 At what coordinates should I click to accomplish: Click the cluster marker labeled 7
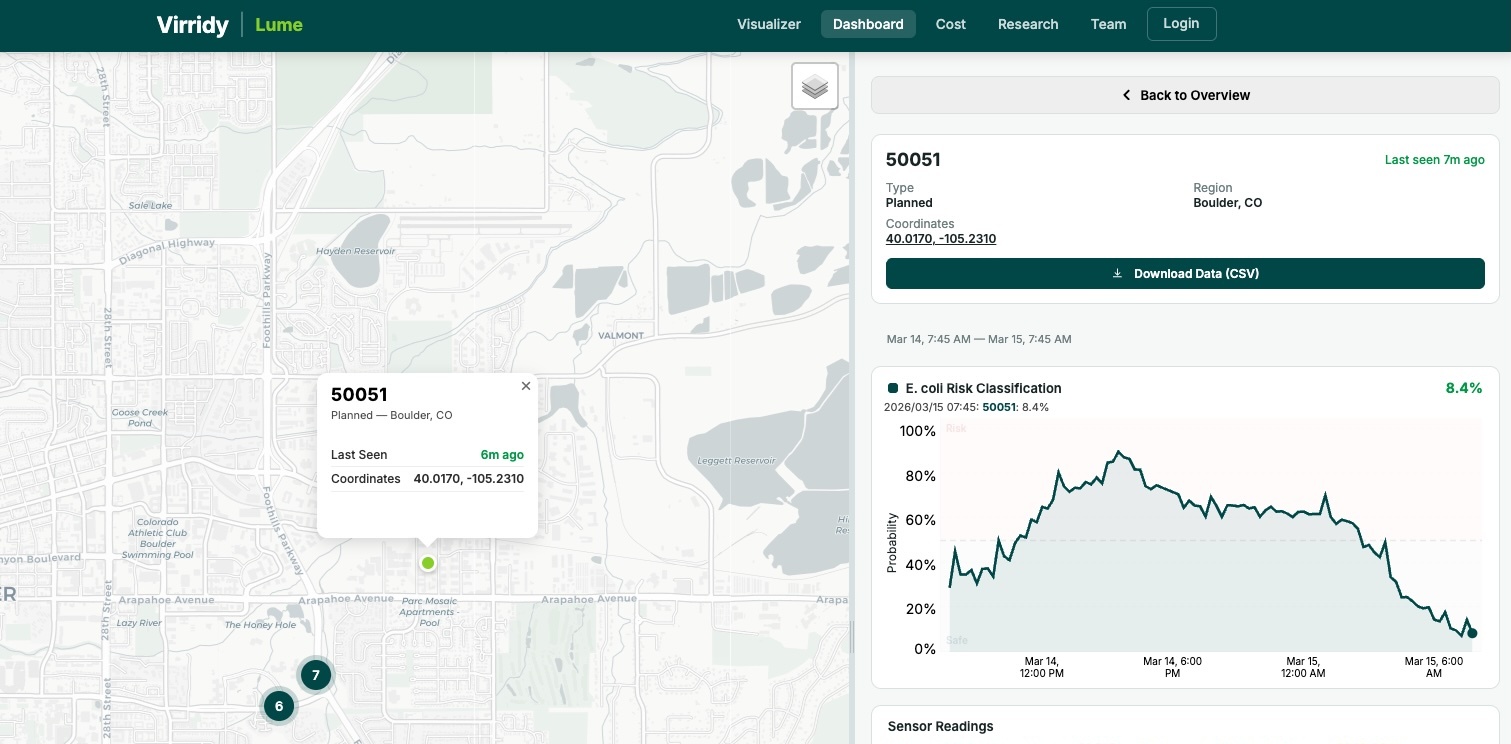pyautogui.click(x=316, y=675)
